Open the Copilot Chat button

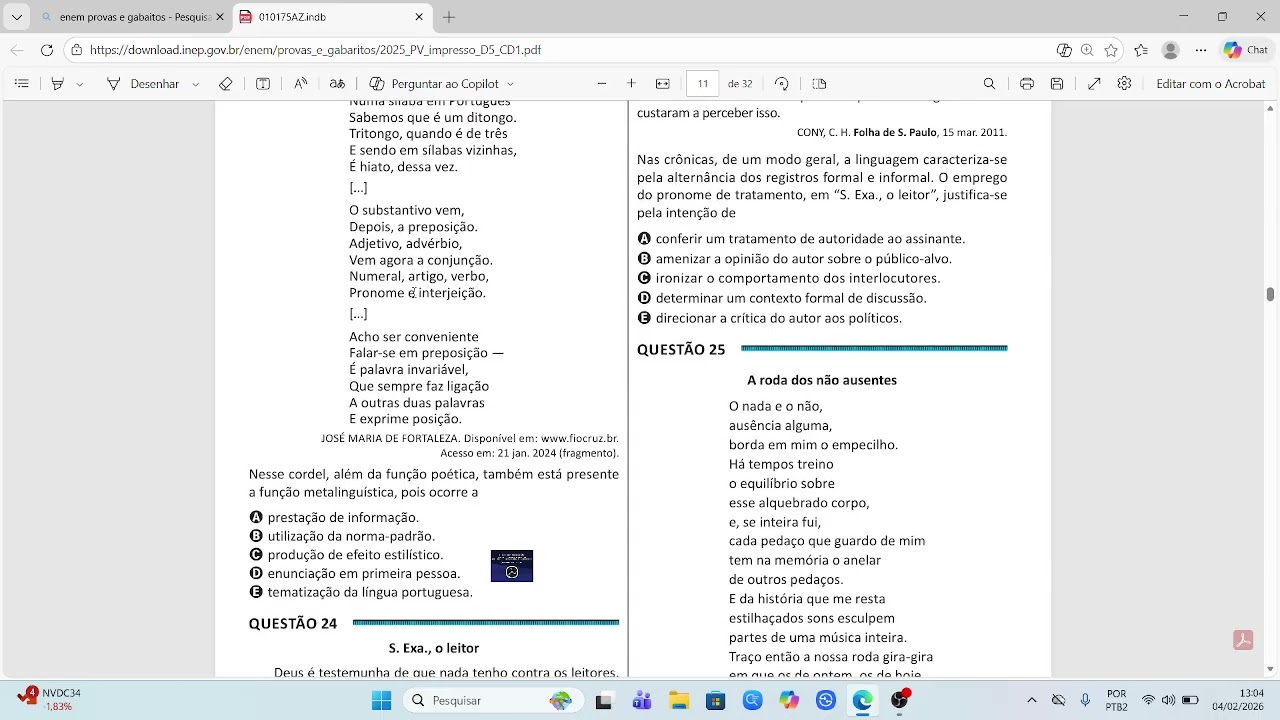pyautogui.click(x=1246, y=50)
